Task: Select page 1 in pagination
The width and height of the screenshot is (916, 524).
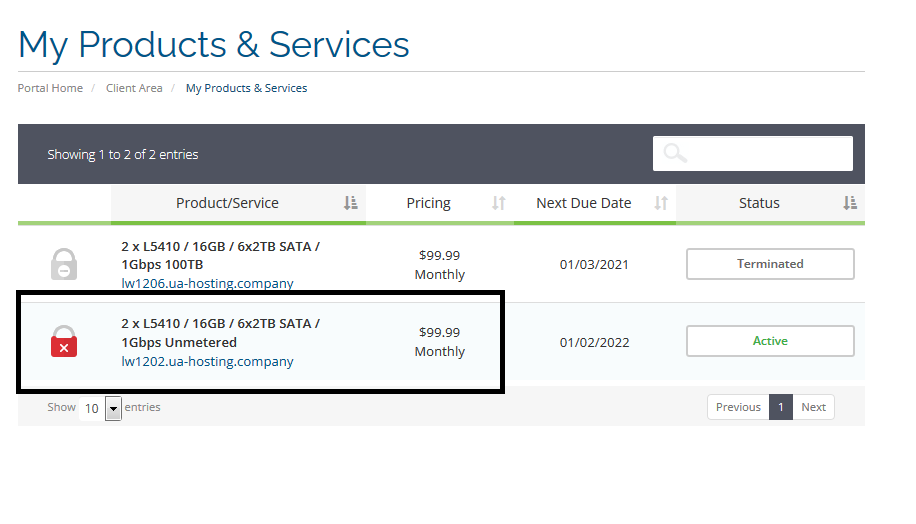Action: tap(781, 407)
